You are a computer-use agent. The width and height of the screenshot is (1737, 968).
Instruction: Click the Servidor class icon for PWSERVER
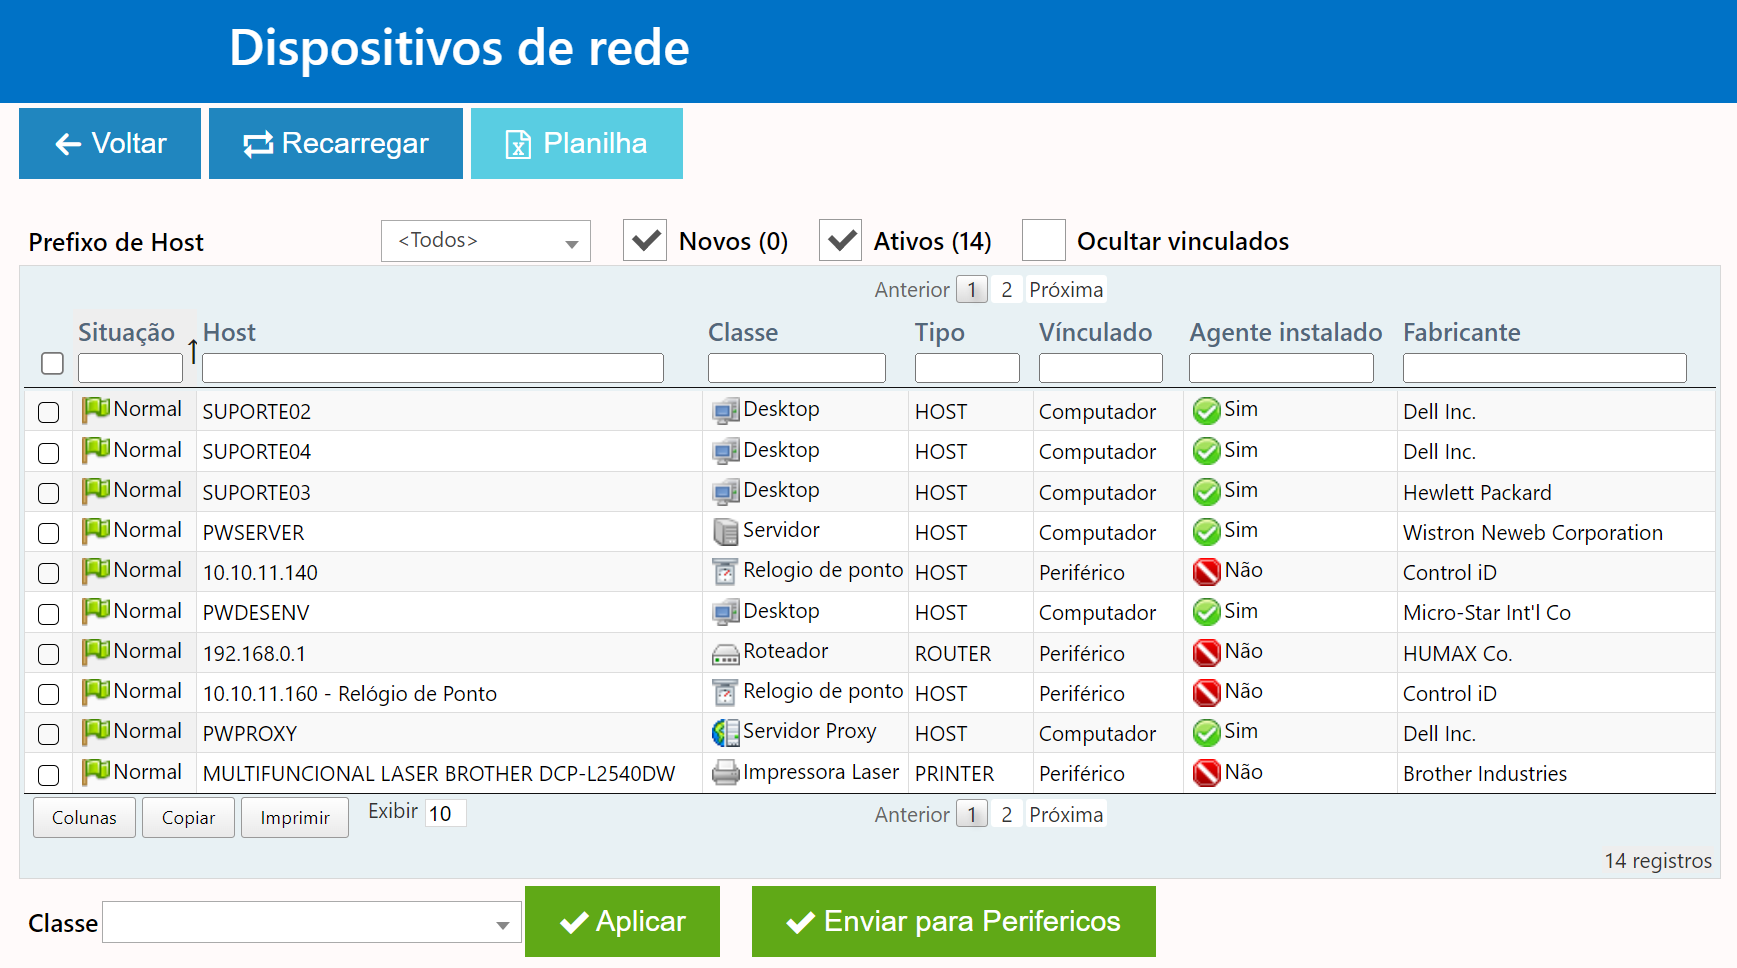[726, 531]
